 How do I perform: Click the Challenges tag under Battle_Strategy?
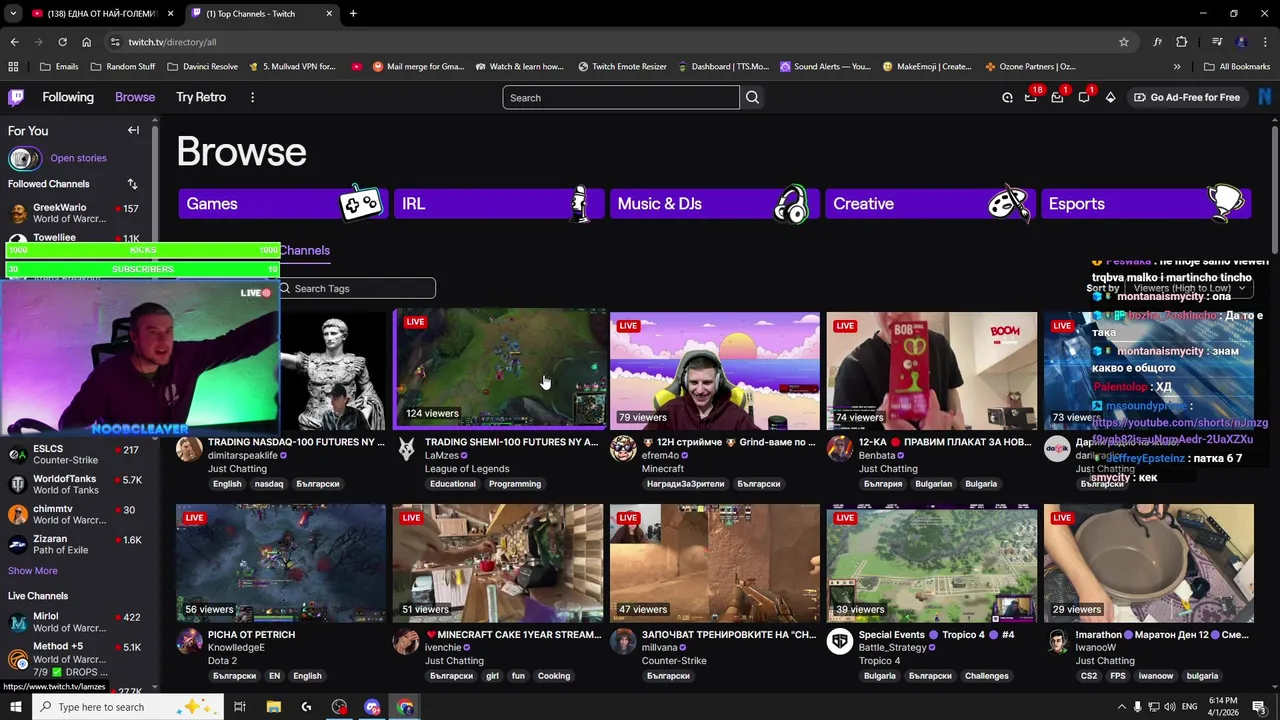987,676
